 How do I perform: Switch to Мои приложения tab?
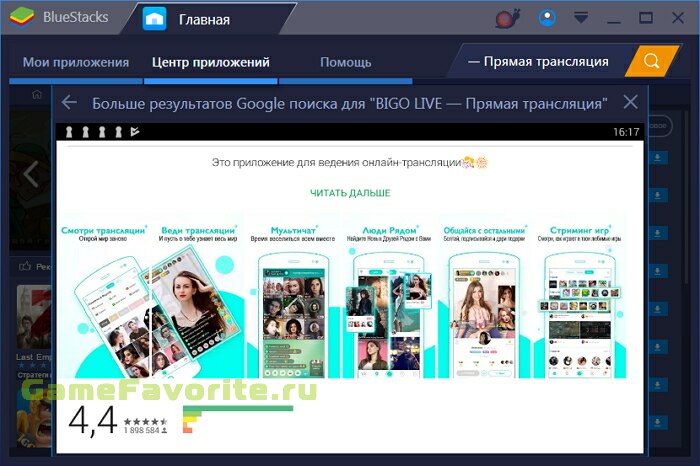click(76, 62)
